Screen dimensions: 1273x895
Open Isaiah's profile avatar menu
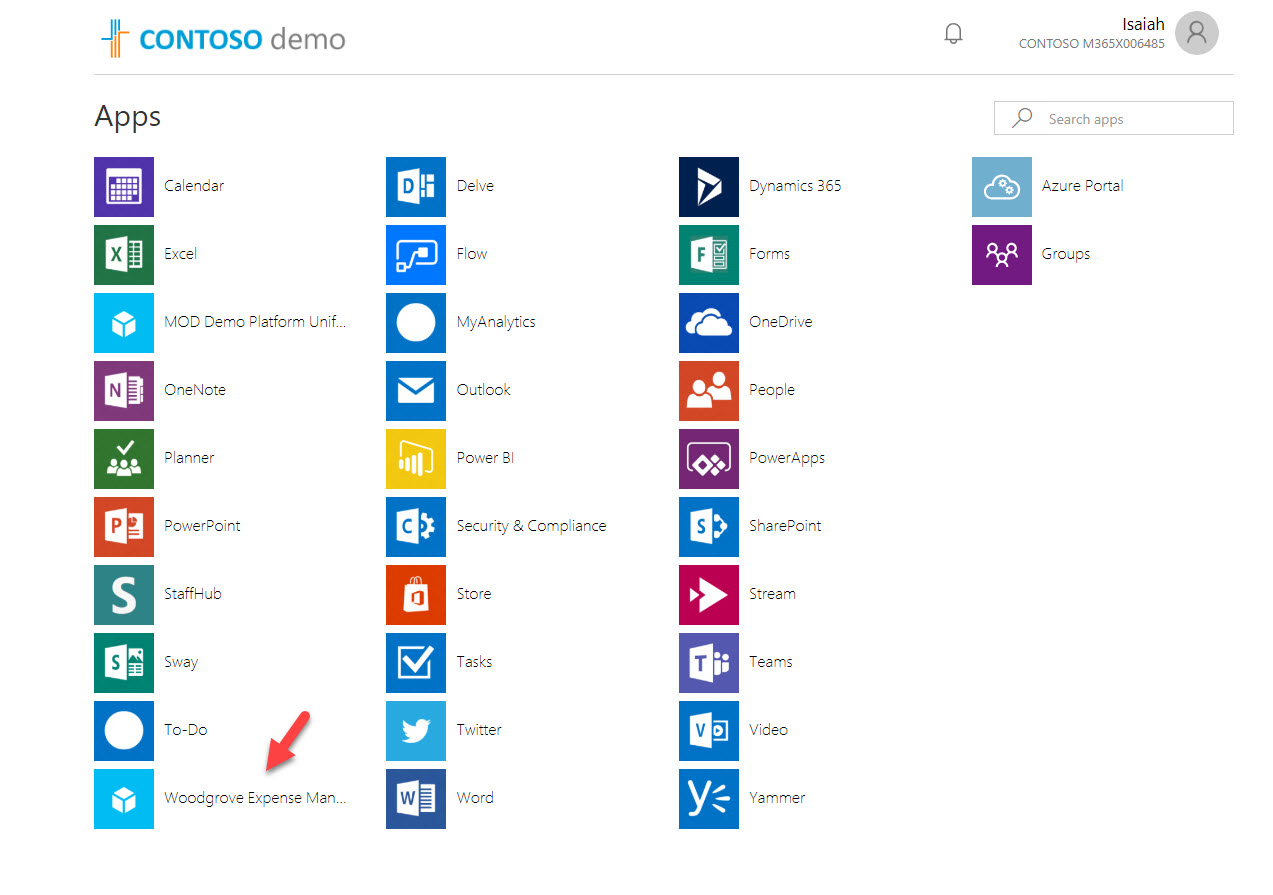[1197, 33]
